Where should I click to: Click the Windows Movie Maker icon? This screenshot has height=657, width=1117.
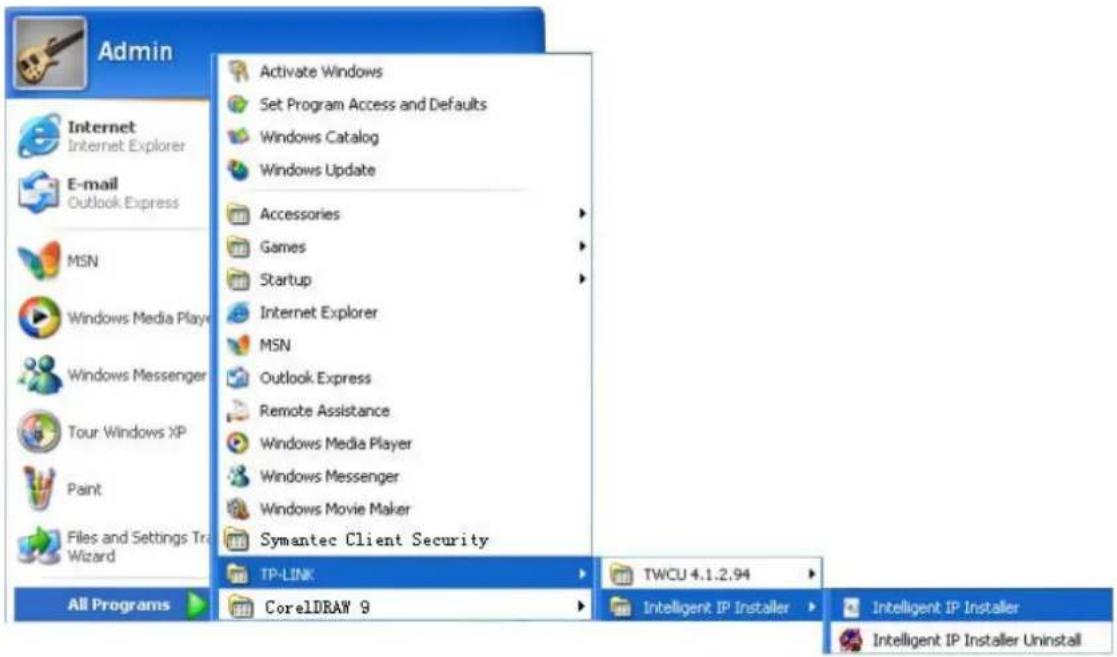(x=238, y=509)
